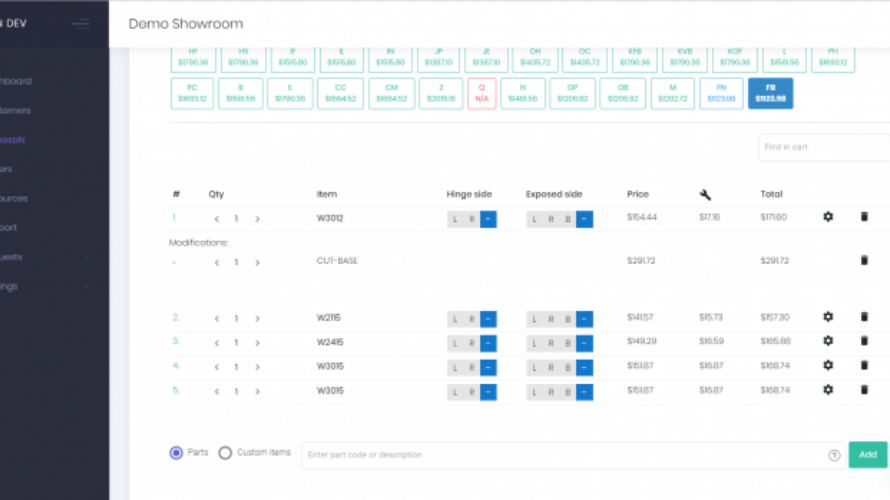Open settings gear for row 4 W3015
This screenshot has width=890, height=500.
(828, 365)
